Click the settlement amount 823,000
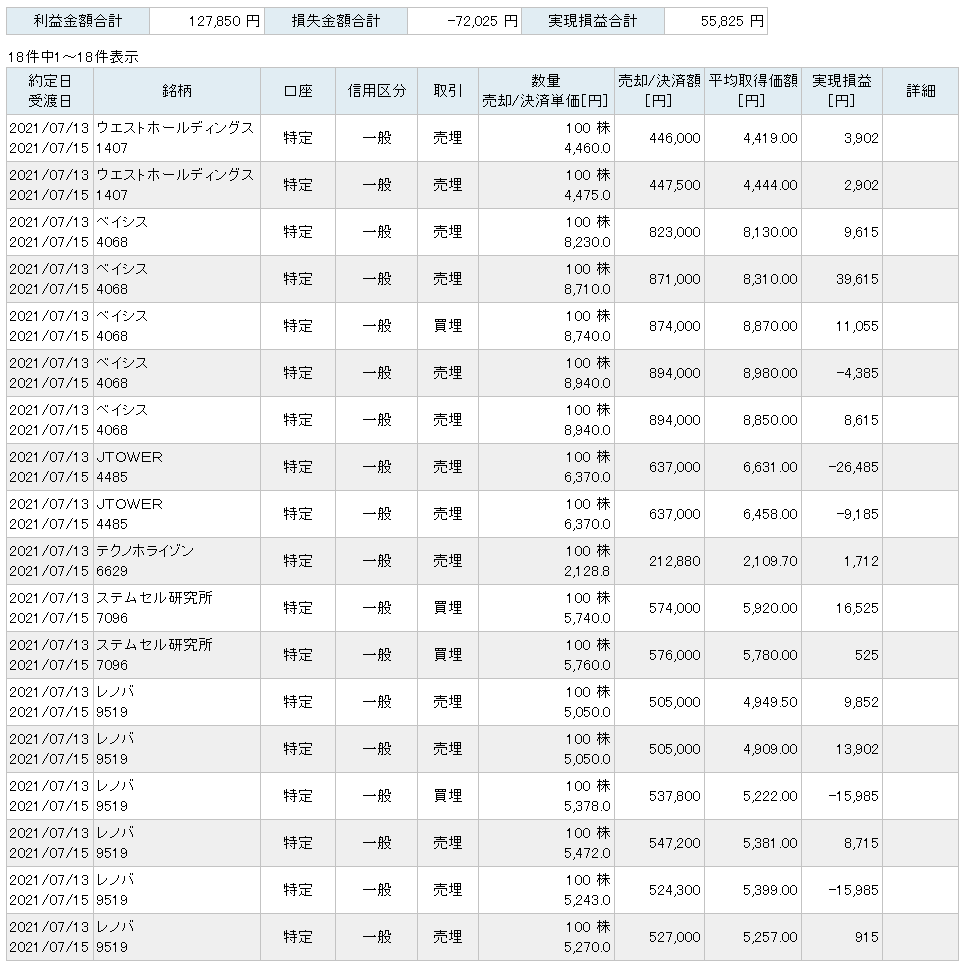The width and height of the screenshot is (962, 966). pos(674,232)
